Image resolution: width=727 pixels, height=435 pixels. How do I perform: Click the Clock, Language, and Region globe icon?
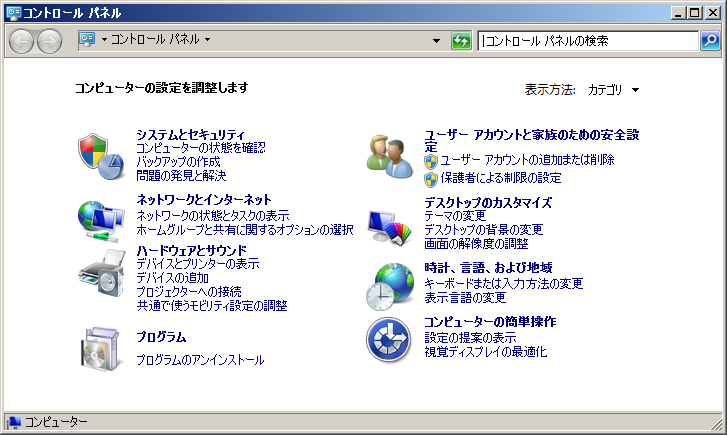coord(389,283)
